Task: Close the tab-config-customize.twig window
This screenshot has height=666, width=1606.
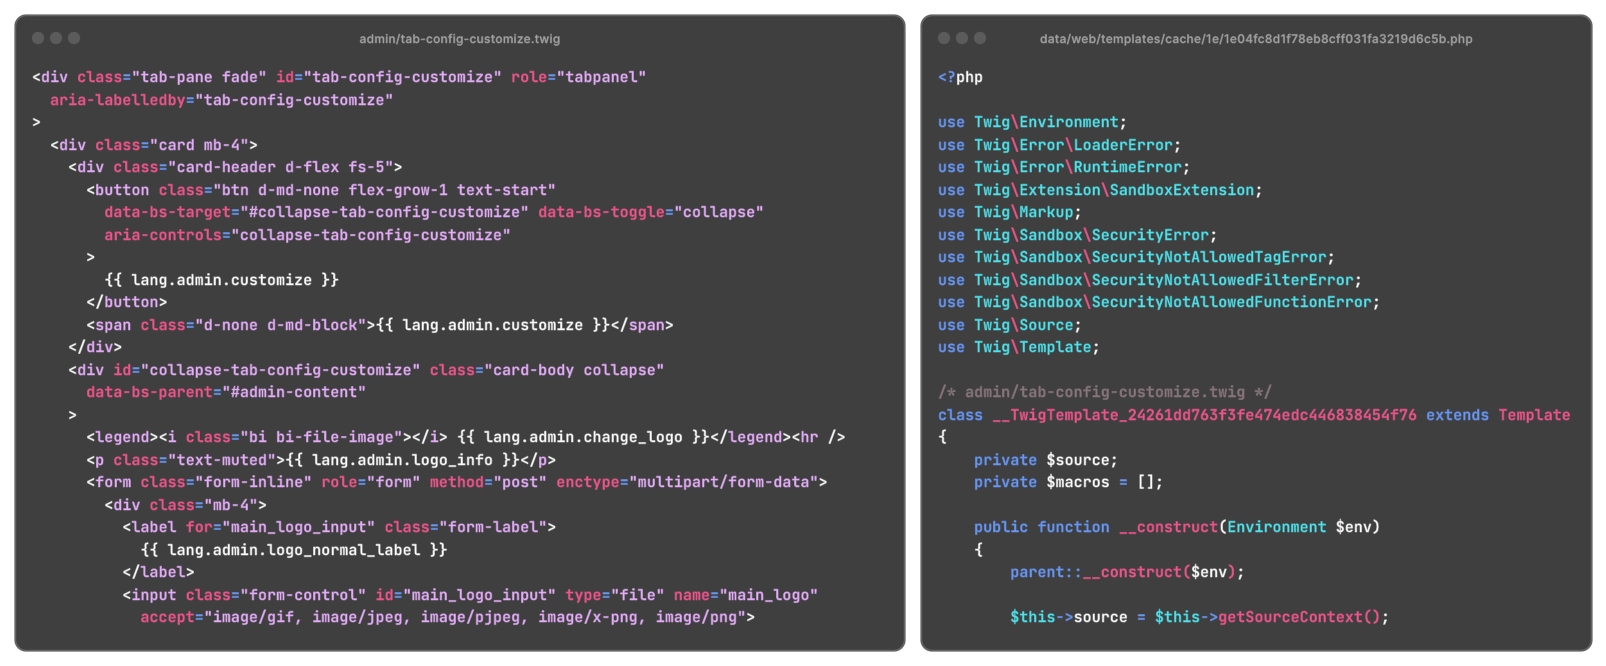Action: pyautogui.click(x=38, y=38)
